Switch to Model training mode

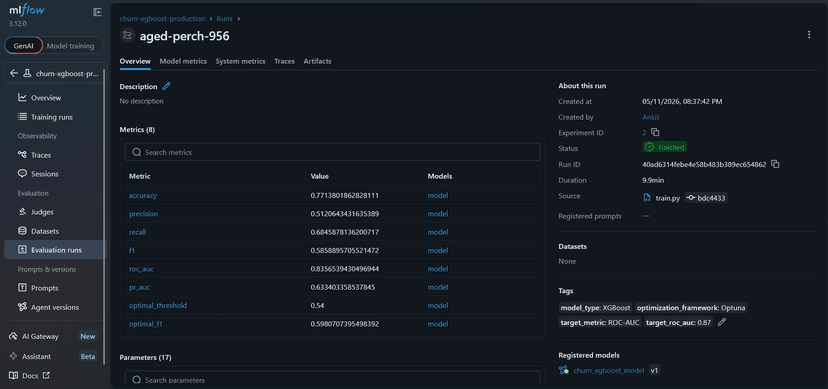(70, 46)
